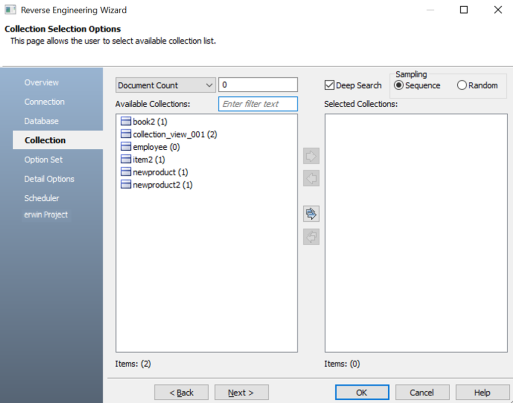Viewport: 513px width, 403px height.
Task: Select the book2 collection table icon
Action: click(x=126, y=121)
